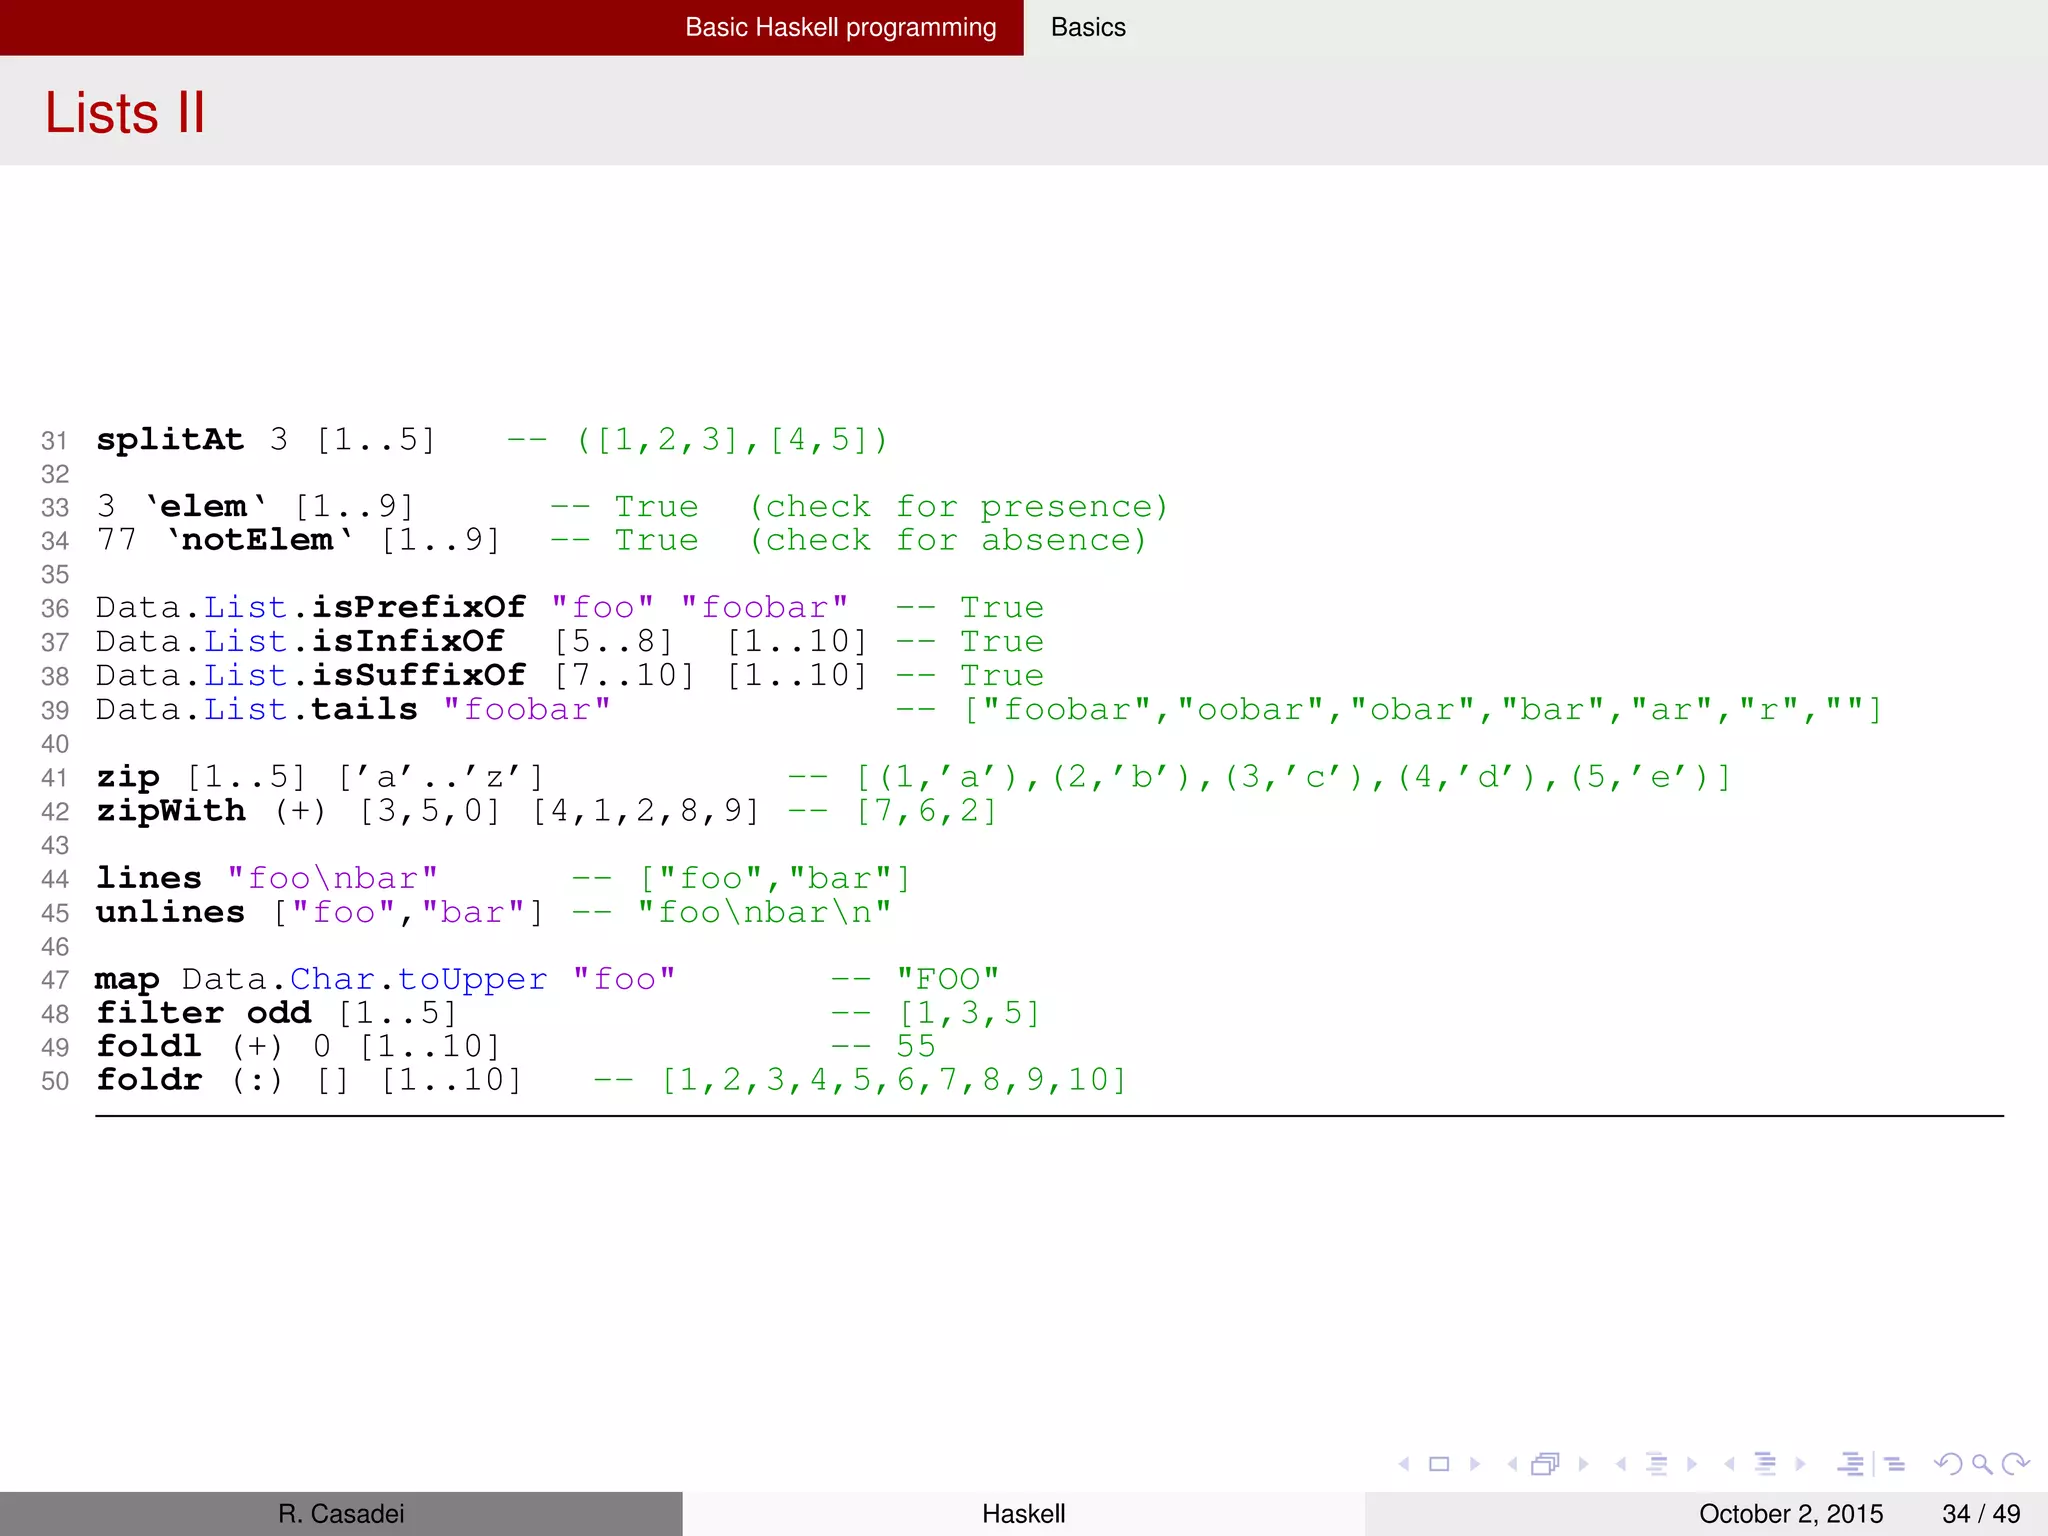Open the search magnifier icon
The height and width of the screenshot is (1536, 2048).
click(x=1982, y=1464)
